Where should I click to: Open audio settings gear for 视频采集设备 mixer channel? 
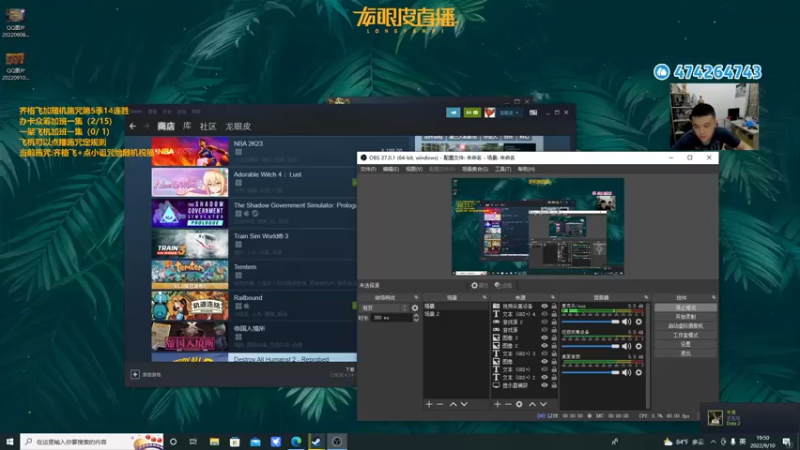638,346
